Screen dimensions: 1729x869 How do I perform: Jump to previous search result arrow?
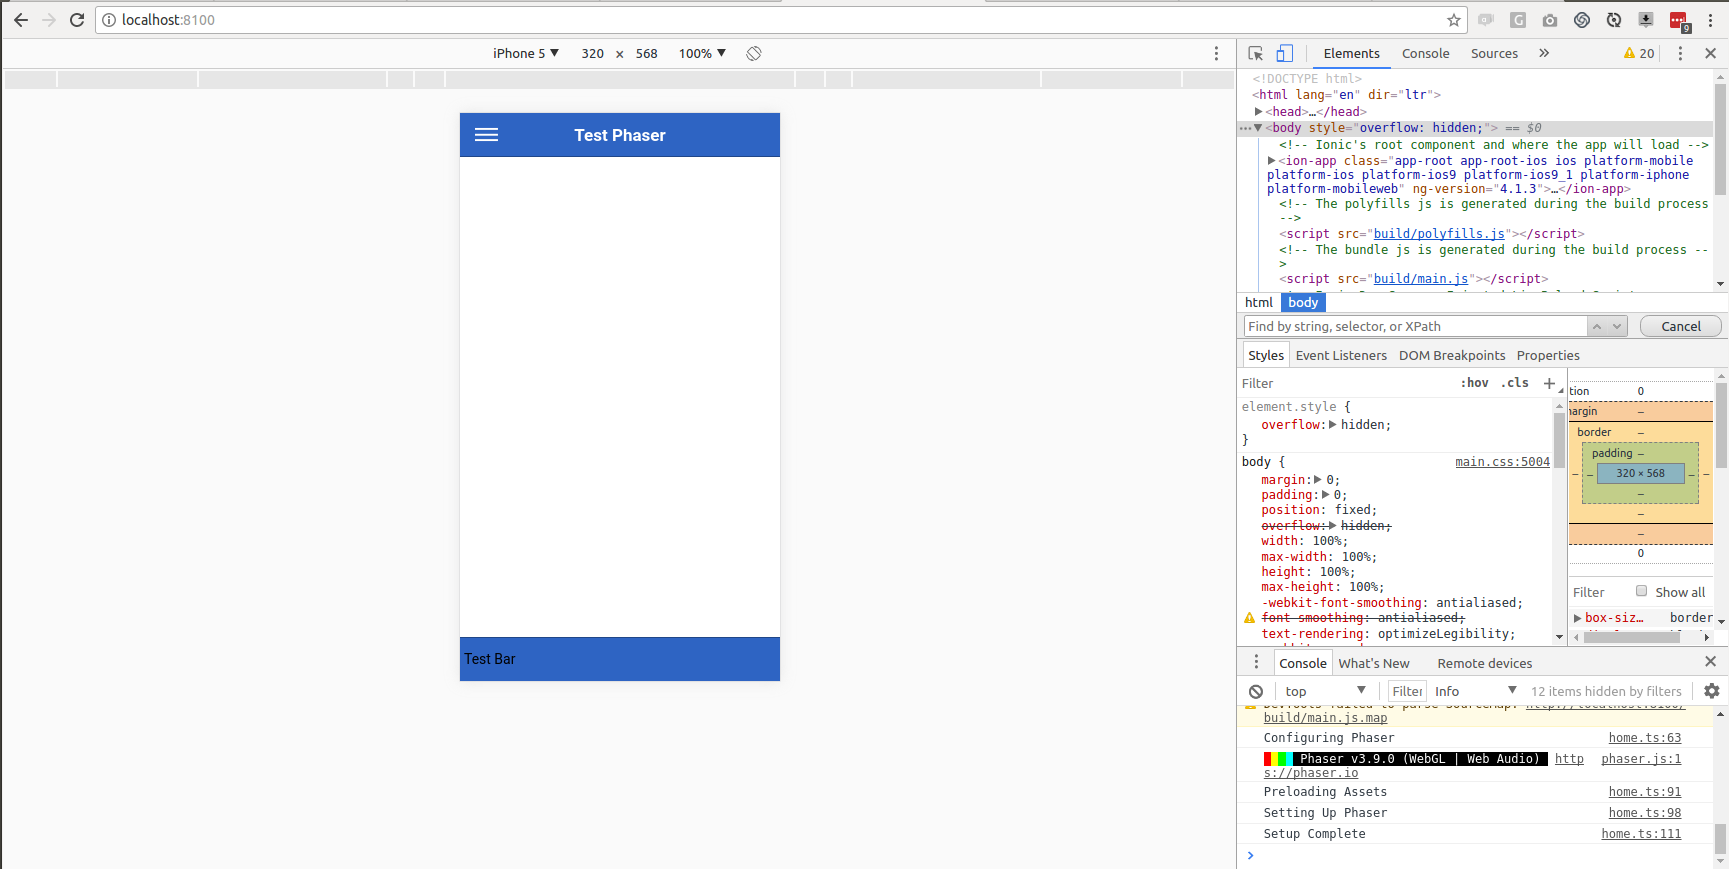pos(1597,326)
